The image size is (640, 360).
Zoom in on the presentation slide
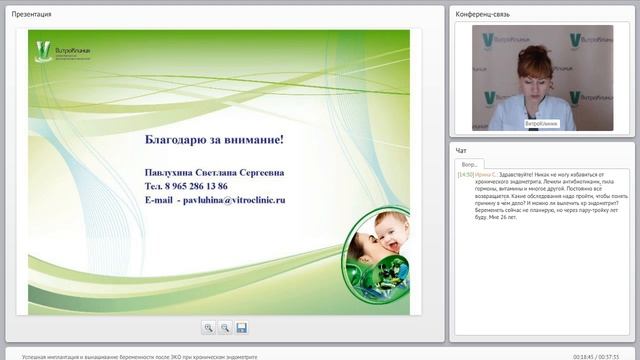(208, 328)
